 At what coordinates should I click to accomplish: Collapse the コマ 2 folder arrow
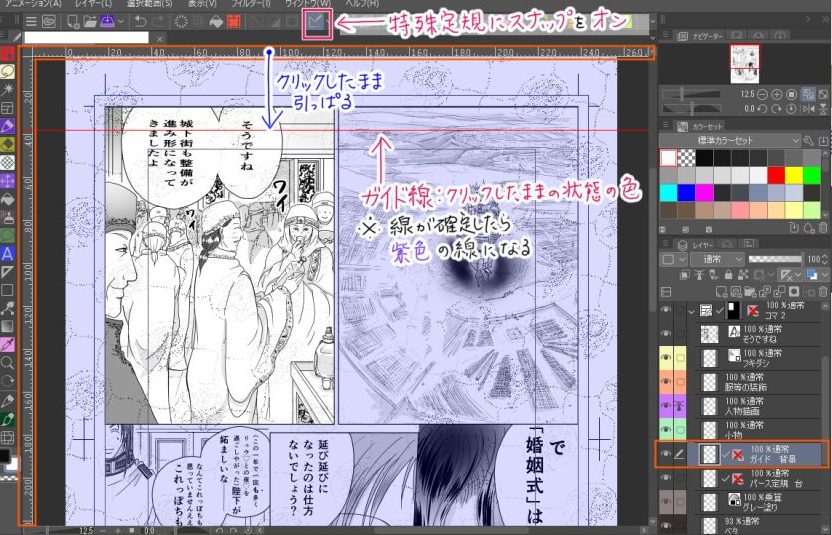[x=691, y=310]
